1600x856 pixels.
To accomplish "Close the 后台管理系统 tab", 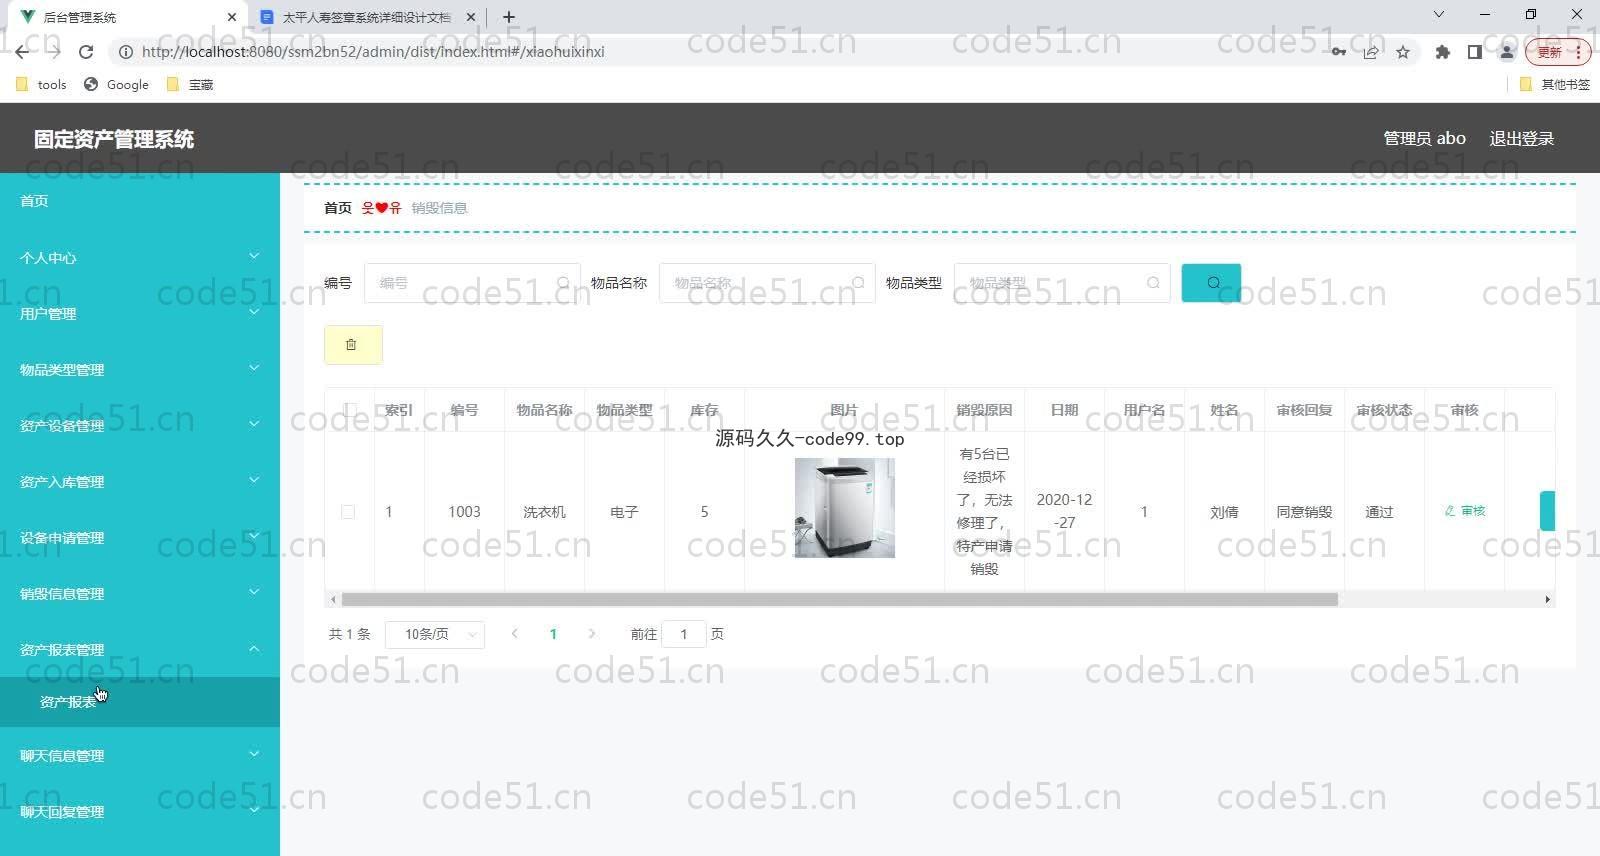I will pos(231,17).
